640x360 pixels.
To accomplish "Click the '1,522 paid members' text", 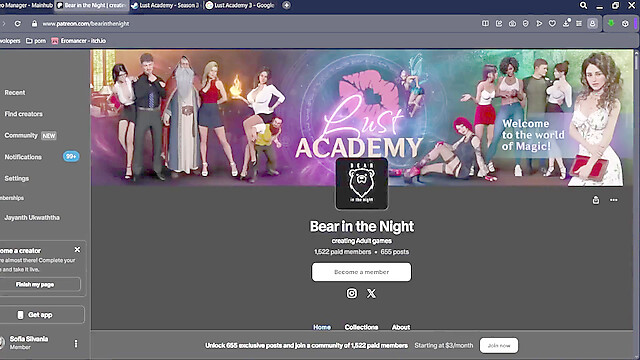I will pyautogui.click(x=342, y=252).
